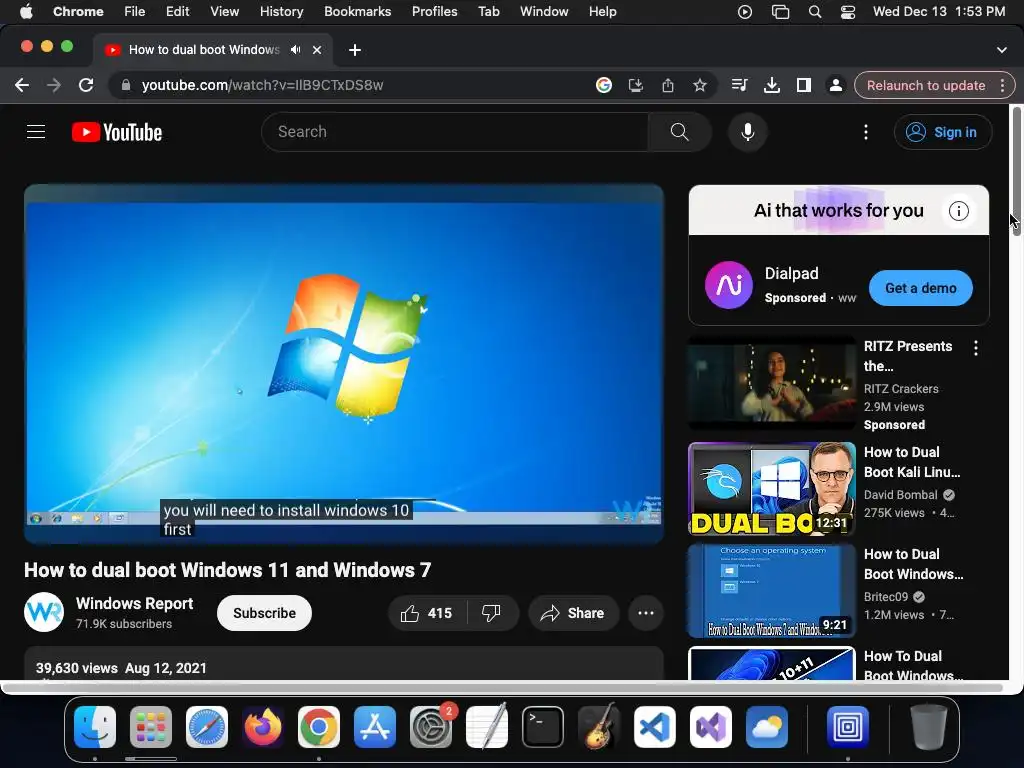Open the View menu

tap(224, 12)
